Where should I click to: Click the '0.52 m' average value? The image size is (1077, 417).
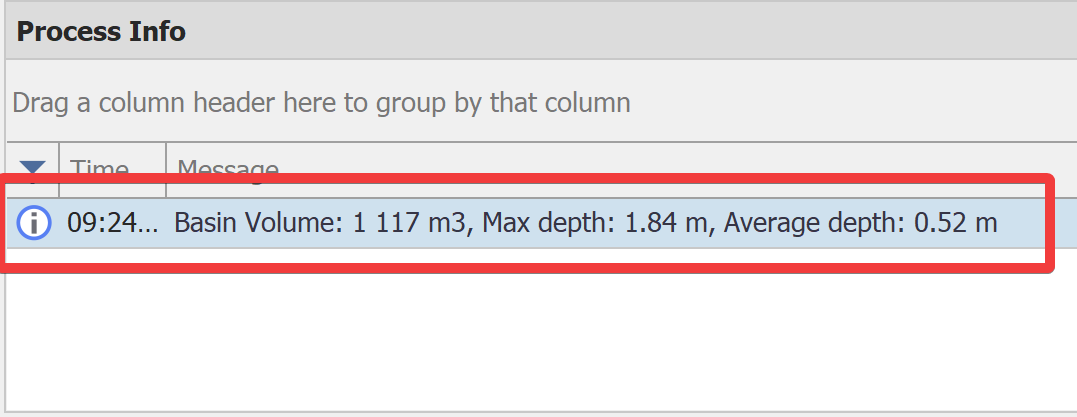[x=955, y=223]
